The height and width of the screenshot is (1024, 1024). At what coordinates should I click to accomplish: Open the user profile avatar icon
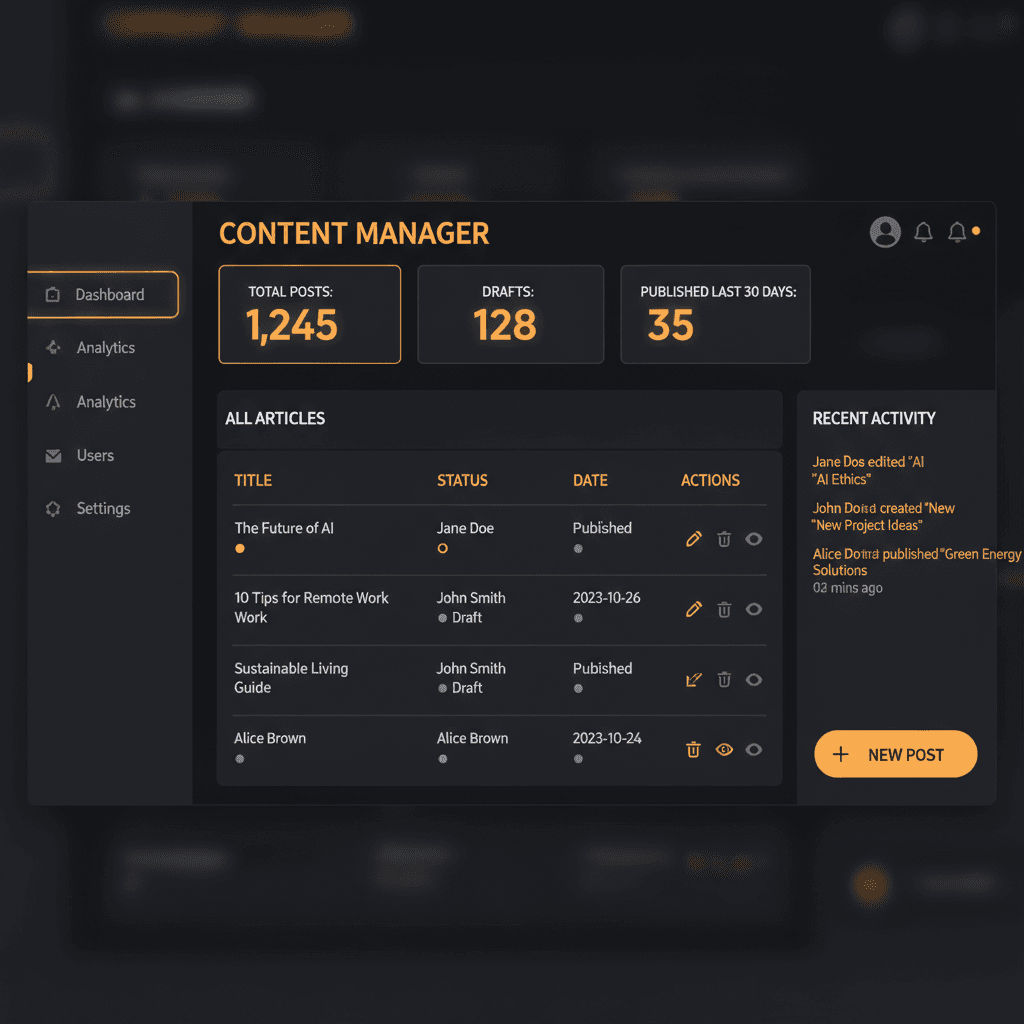pos(885,232)
